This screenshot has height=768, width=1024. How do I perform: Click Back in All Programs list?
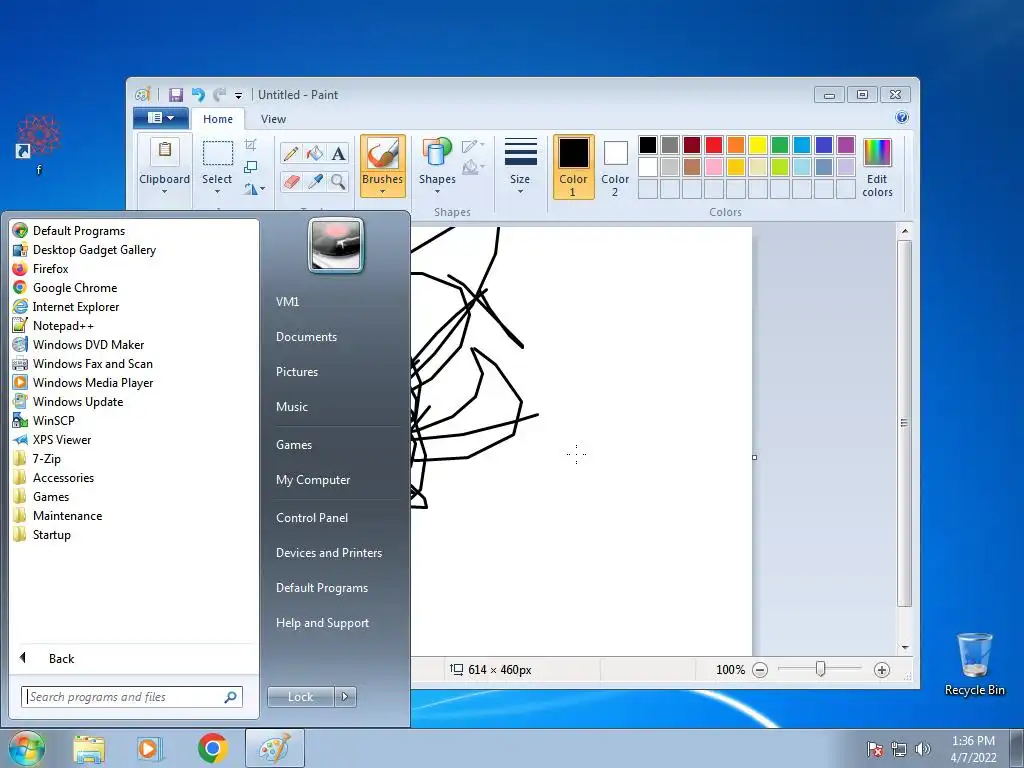tap(61, 658)
